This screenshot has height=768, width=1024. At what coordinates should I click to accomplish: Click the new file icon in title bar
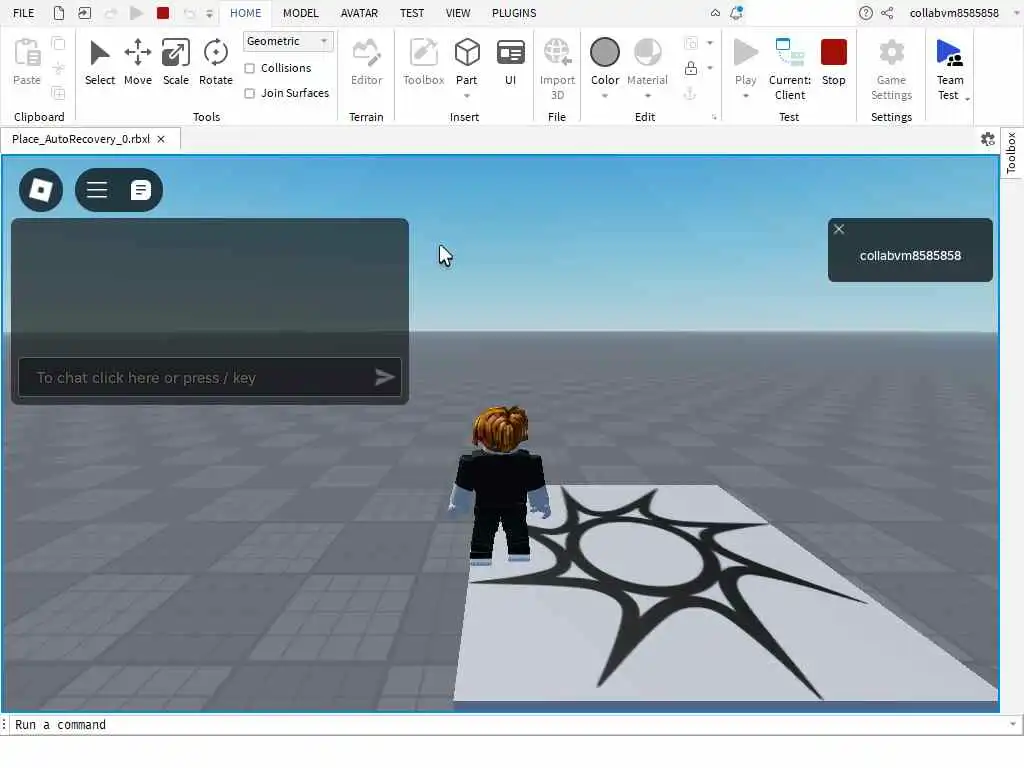point(59,13)
